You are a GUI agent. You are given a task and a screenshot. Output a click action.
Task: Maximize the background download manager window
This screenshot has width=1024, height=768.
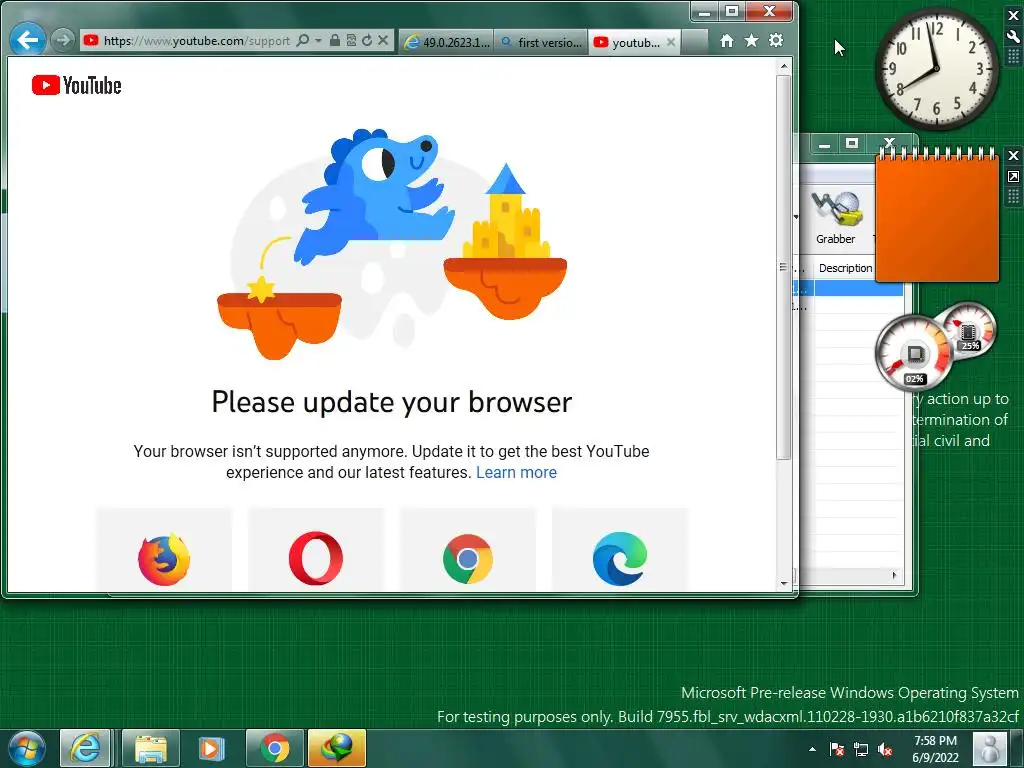click(852, 143)
